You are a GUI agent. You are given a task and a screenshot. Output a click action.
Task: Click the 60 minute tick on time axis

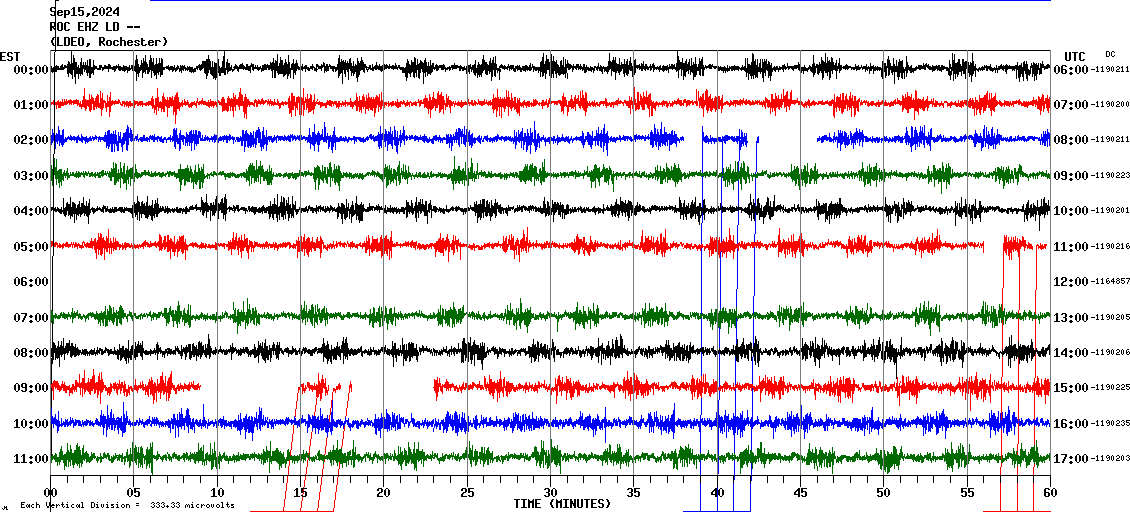(x=1050, y=493)
